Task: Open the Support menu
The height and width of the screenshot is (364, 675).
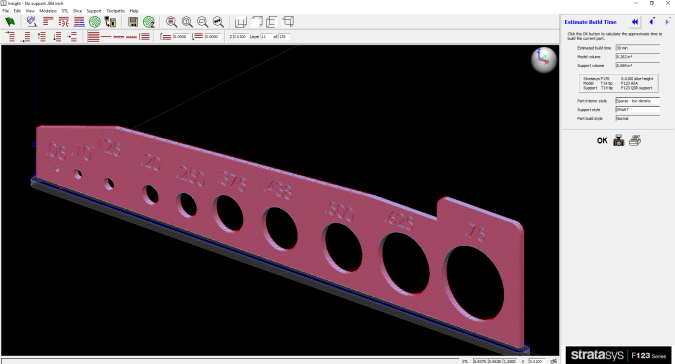Action: point(94,11)
